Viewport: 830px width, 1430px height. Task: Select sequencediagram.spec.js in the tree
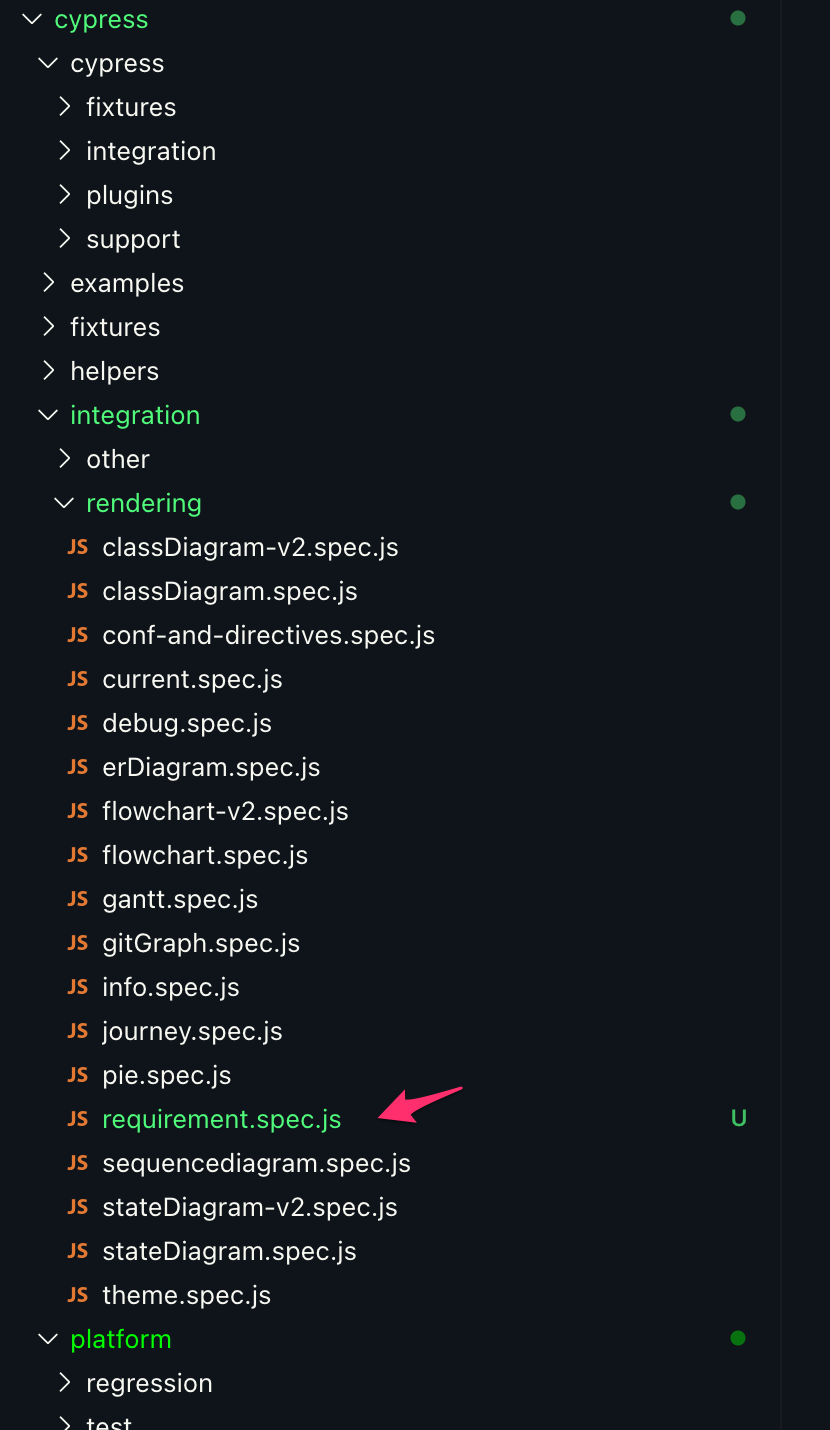click(x=256, y=1163)
